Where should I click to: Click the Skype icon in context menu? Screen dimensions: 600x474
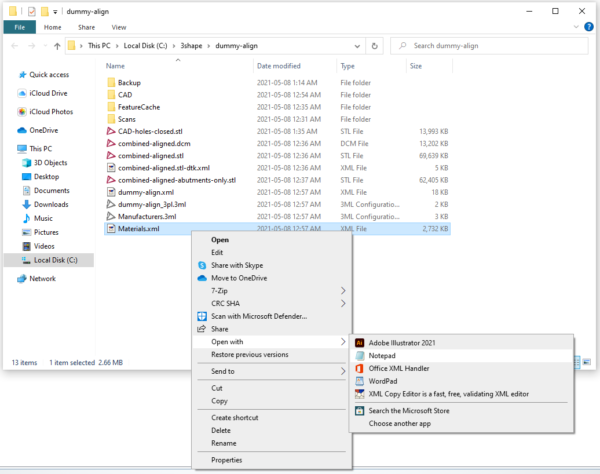tap(202, 265)
